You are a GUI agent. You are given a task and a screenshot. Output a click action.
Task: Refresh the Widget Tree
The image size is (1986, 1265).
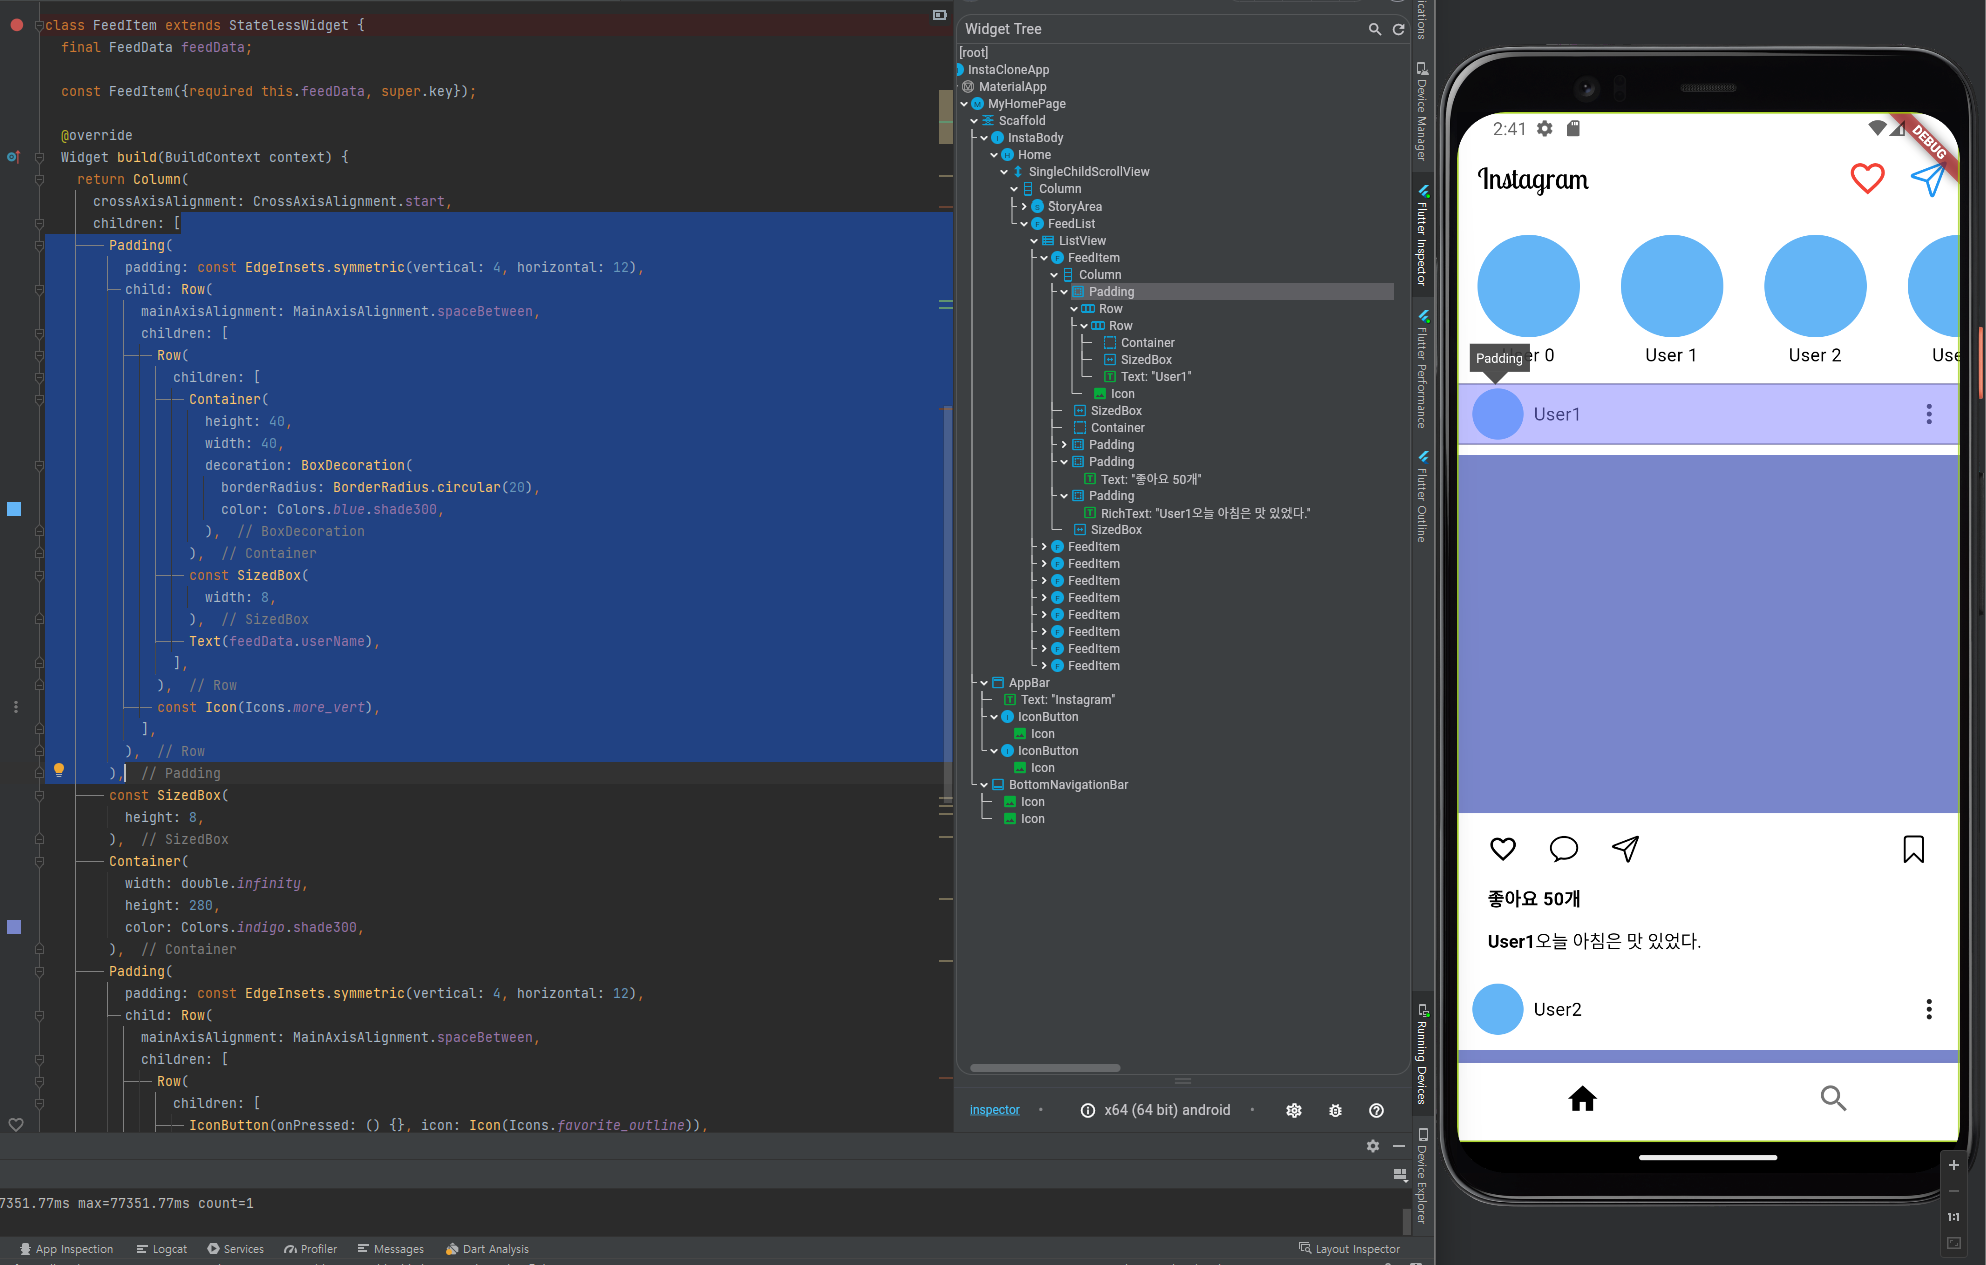tap(1399, 30)
